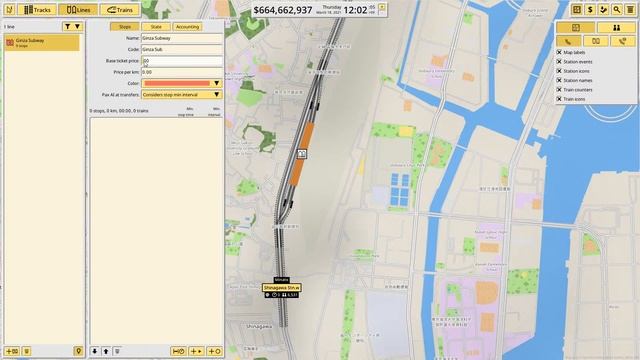
Task: Delete the selected line
Action: [26, 351]
